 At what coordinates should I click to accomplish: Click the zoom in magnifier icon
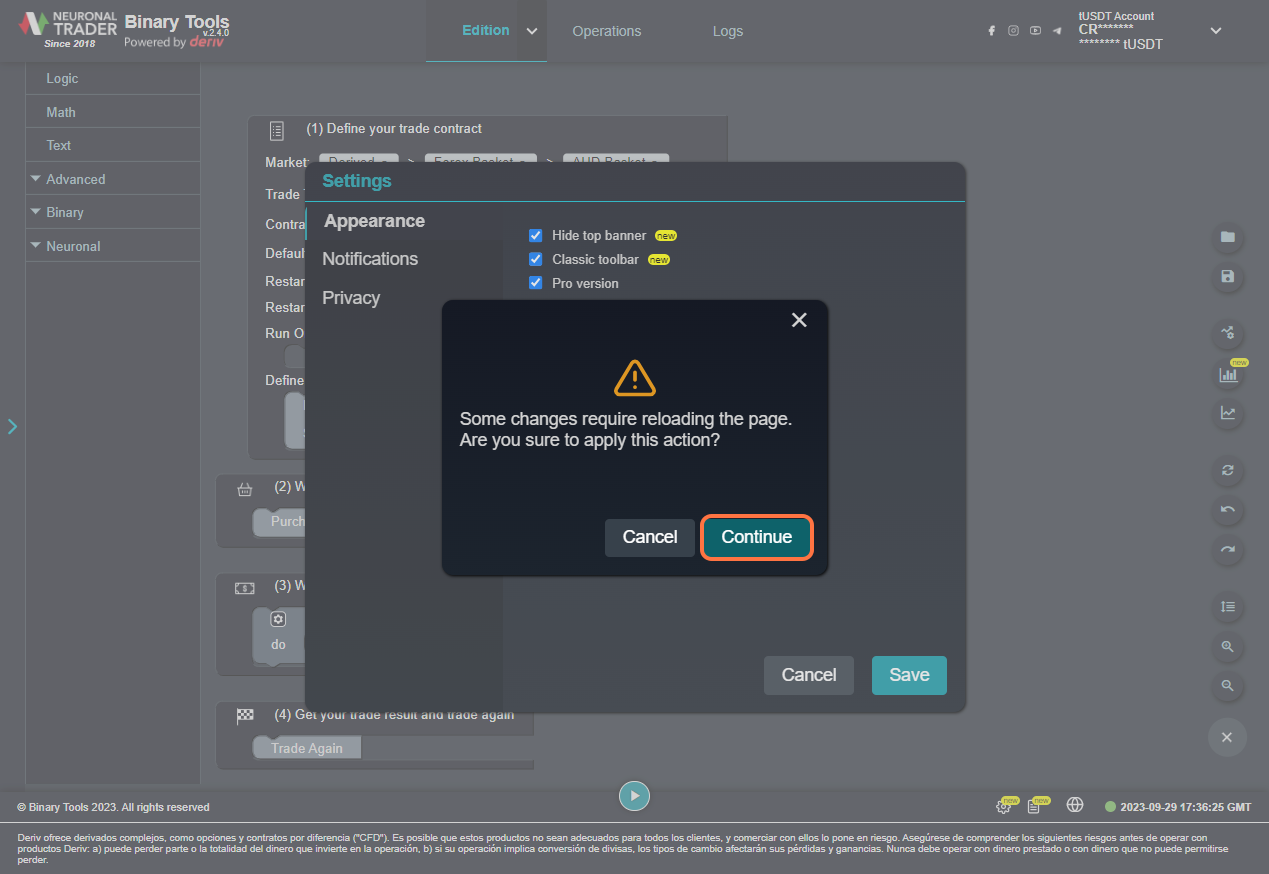tap(1227, 647)
